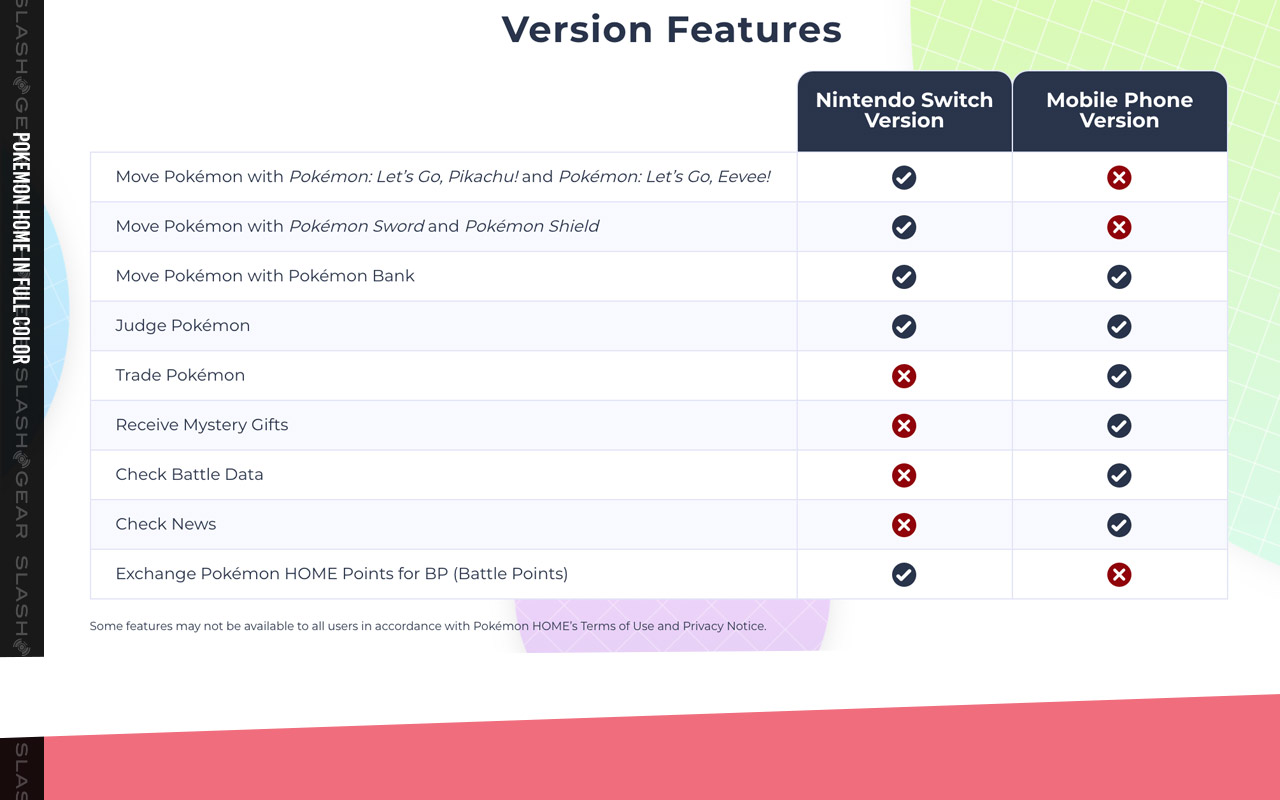The width and height of the screenshot is (1280, 800).
Task: Click the Mobile Phone checkmark for Check Battle Data
Action: tap(1119, 475)
